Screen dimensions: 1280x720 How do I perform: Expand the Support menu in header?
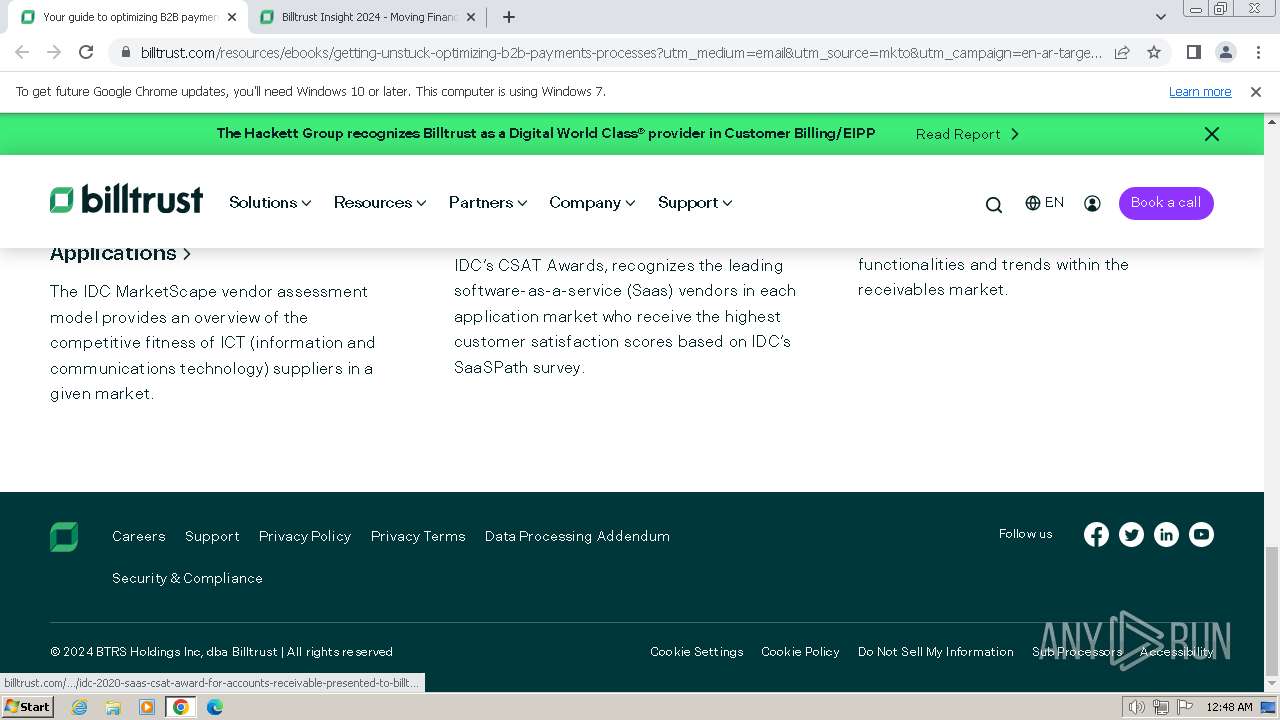[x=695, y=203]
